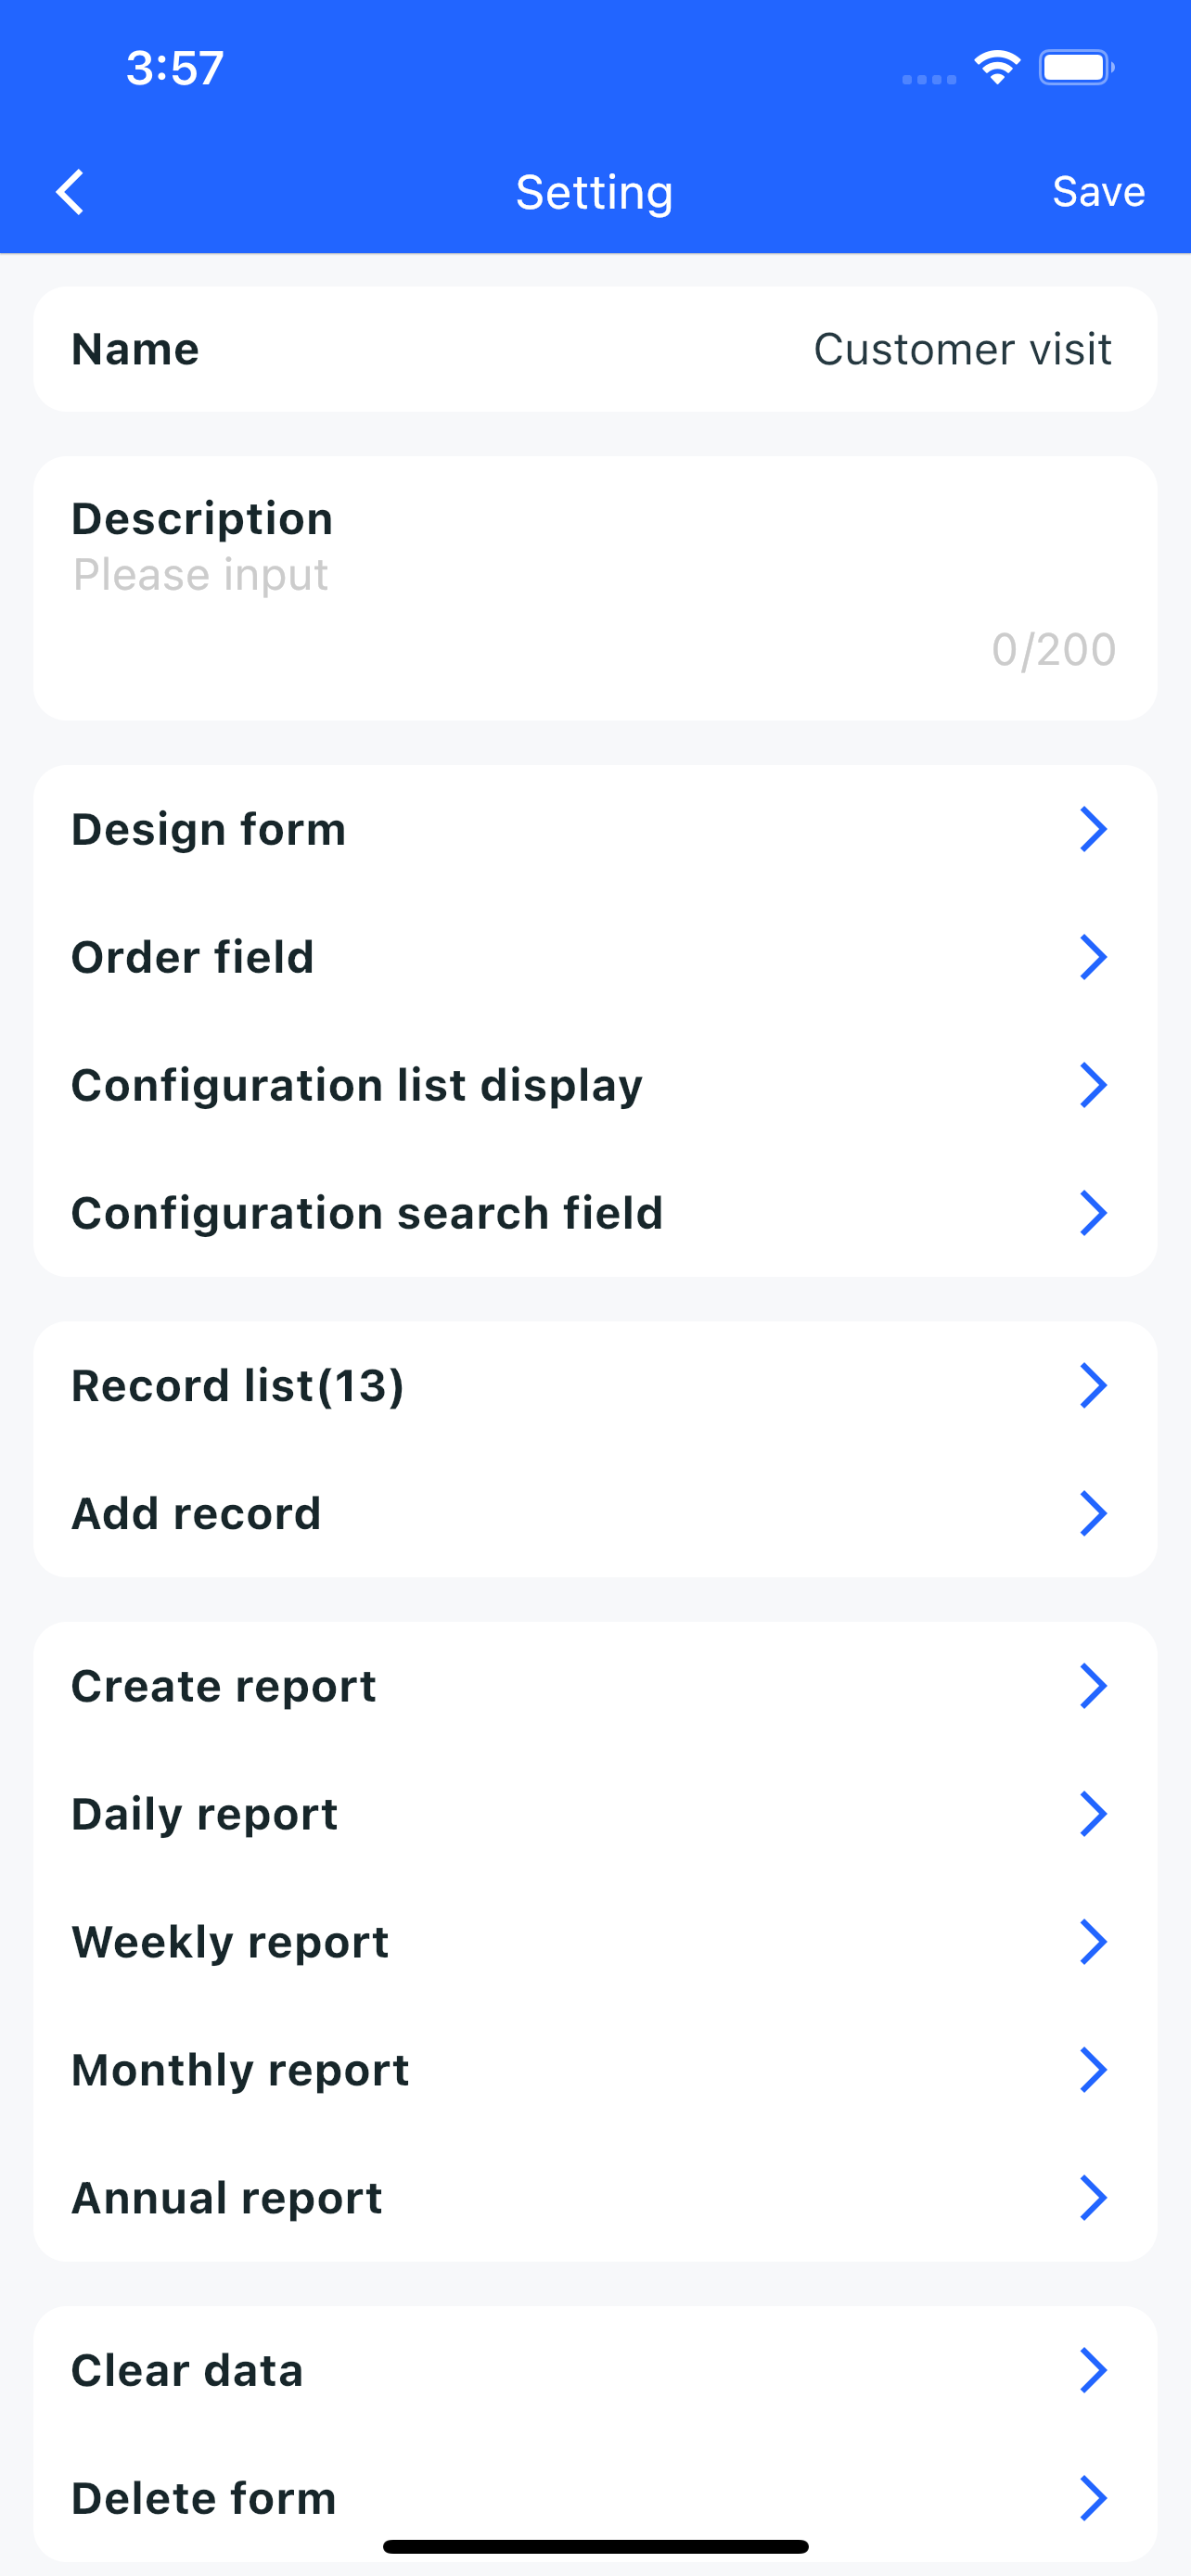This screenshot has height=2576, width=1191.
Task: Select Delete form option
Action: point(595,2498)
